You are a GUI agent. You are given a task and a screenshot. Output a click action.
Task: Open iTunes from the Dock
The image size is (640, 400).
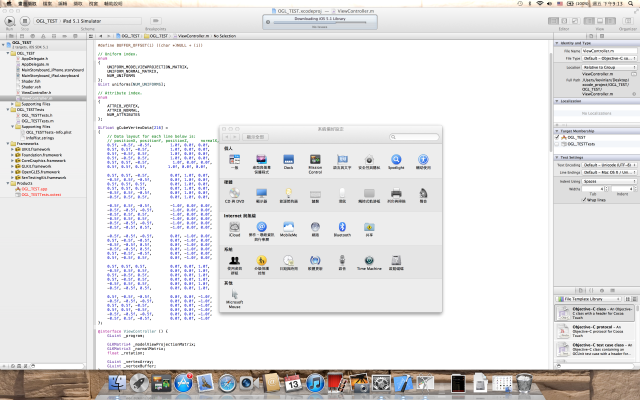pos(315,383)
